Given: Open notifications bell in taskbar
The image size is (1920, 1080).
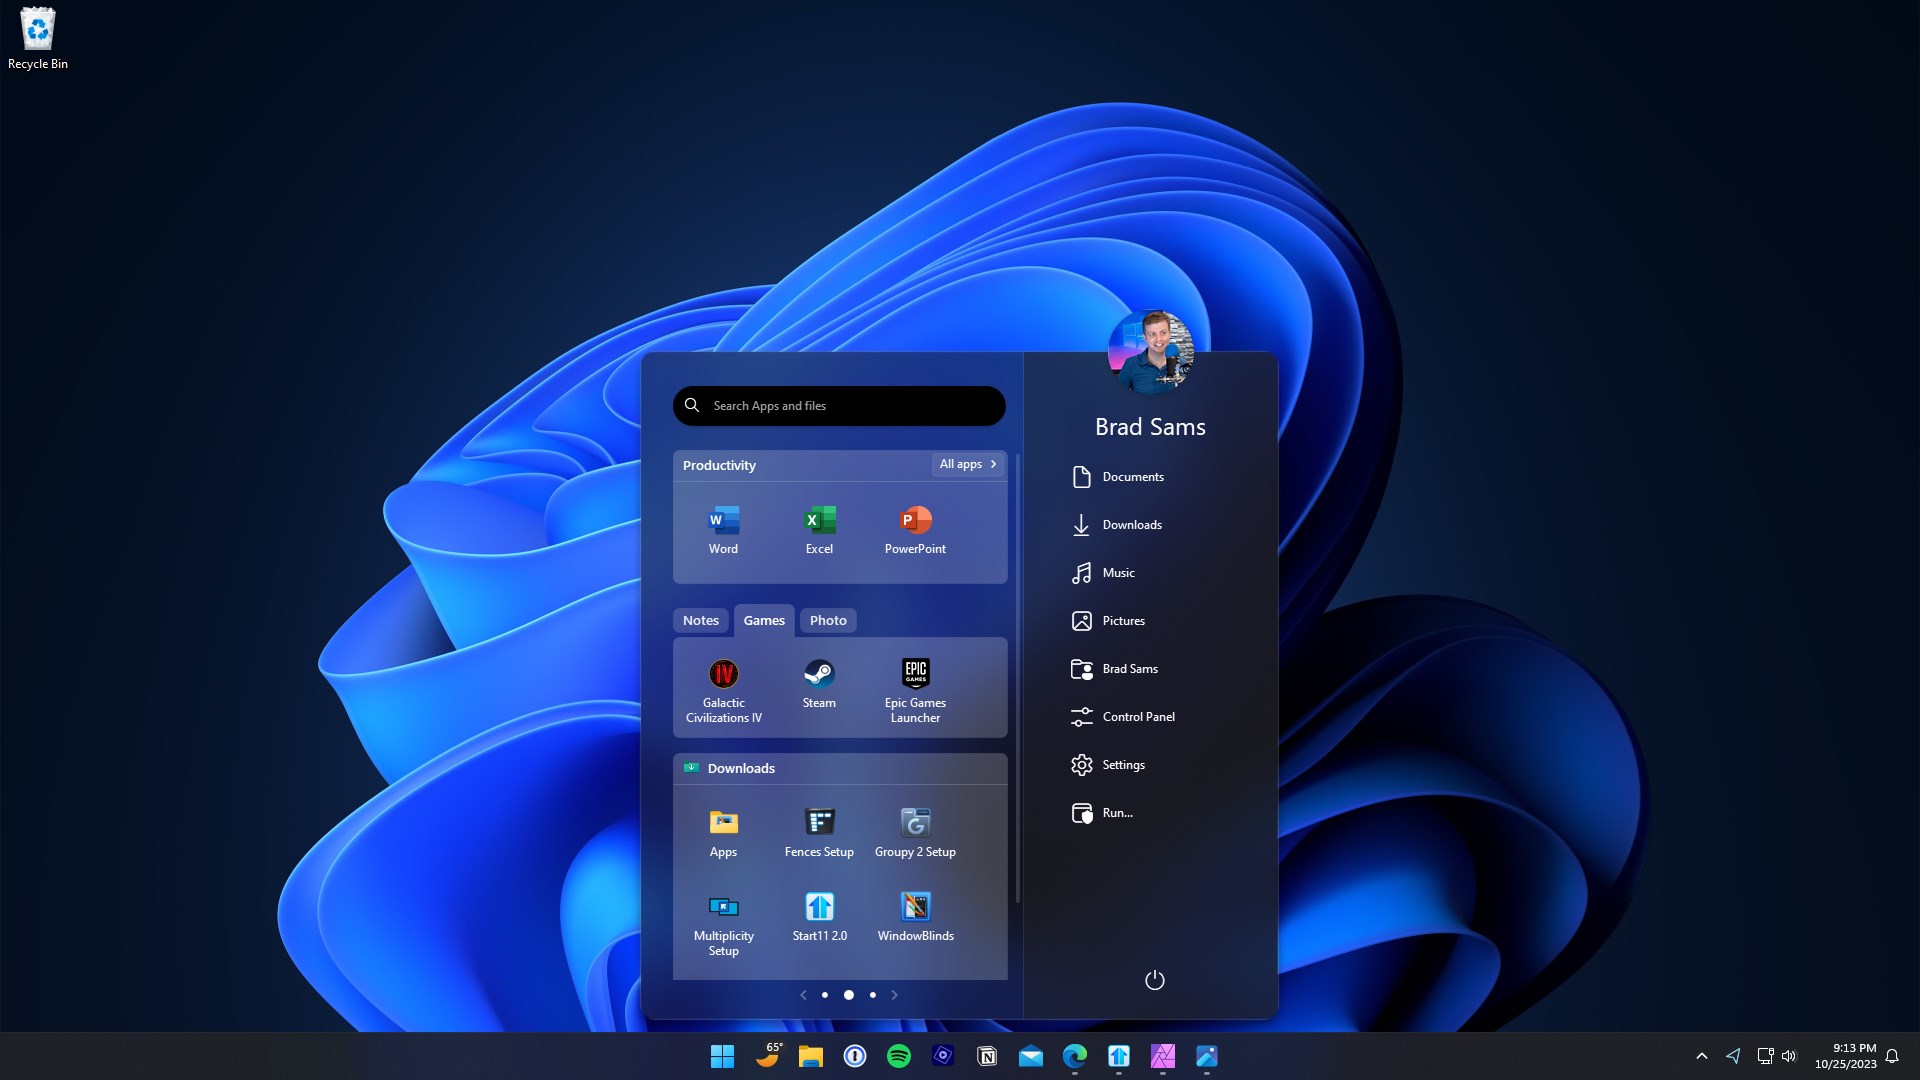Looking at the screenshot, I should [x=1892, y=1056].
